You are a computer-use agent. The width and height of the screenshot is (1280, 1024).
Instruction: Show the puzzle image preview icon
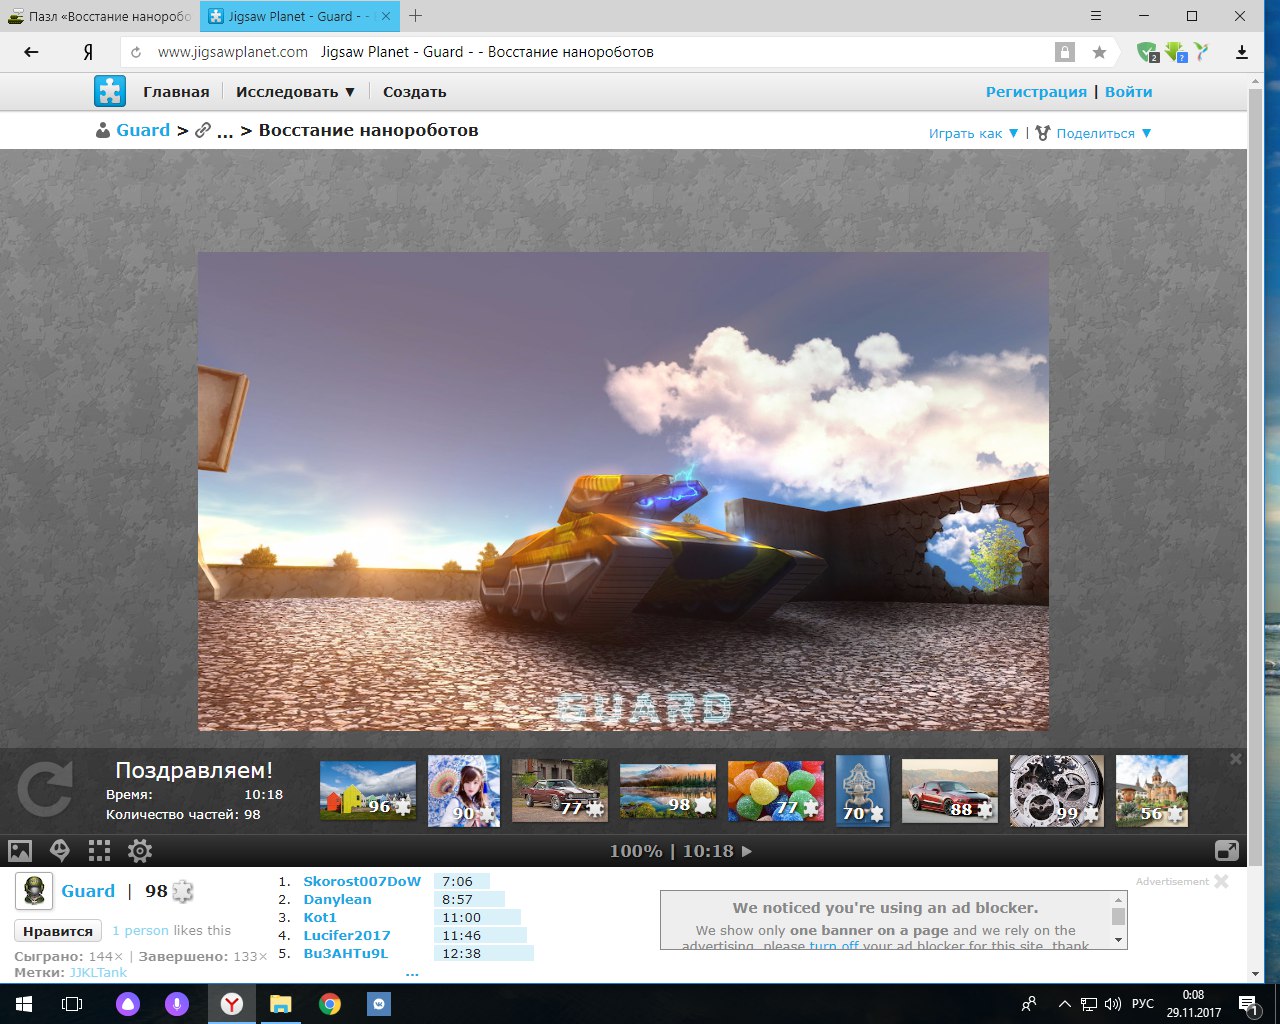coord(20,851)
